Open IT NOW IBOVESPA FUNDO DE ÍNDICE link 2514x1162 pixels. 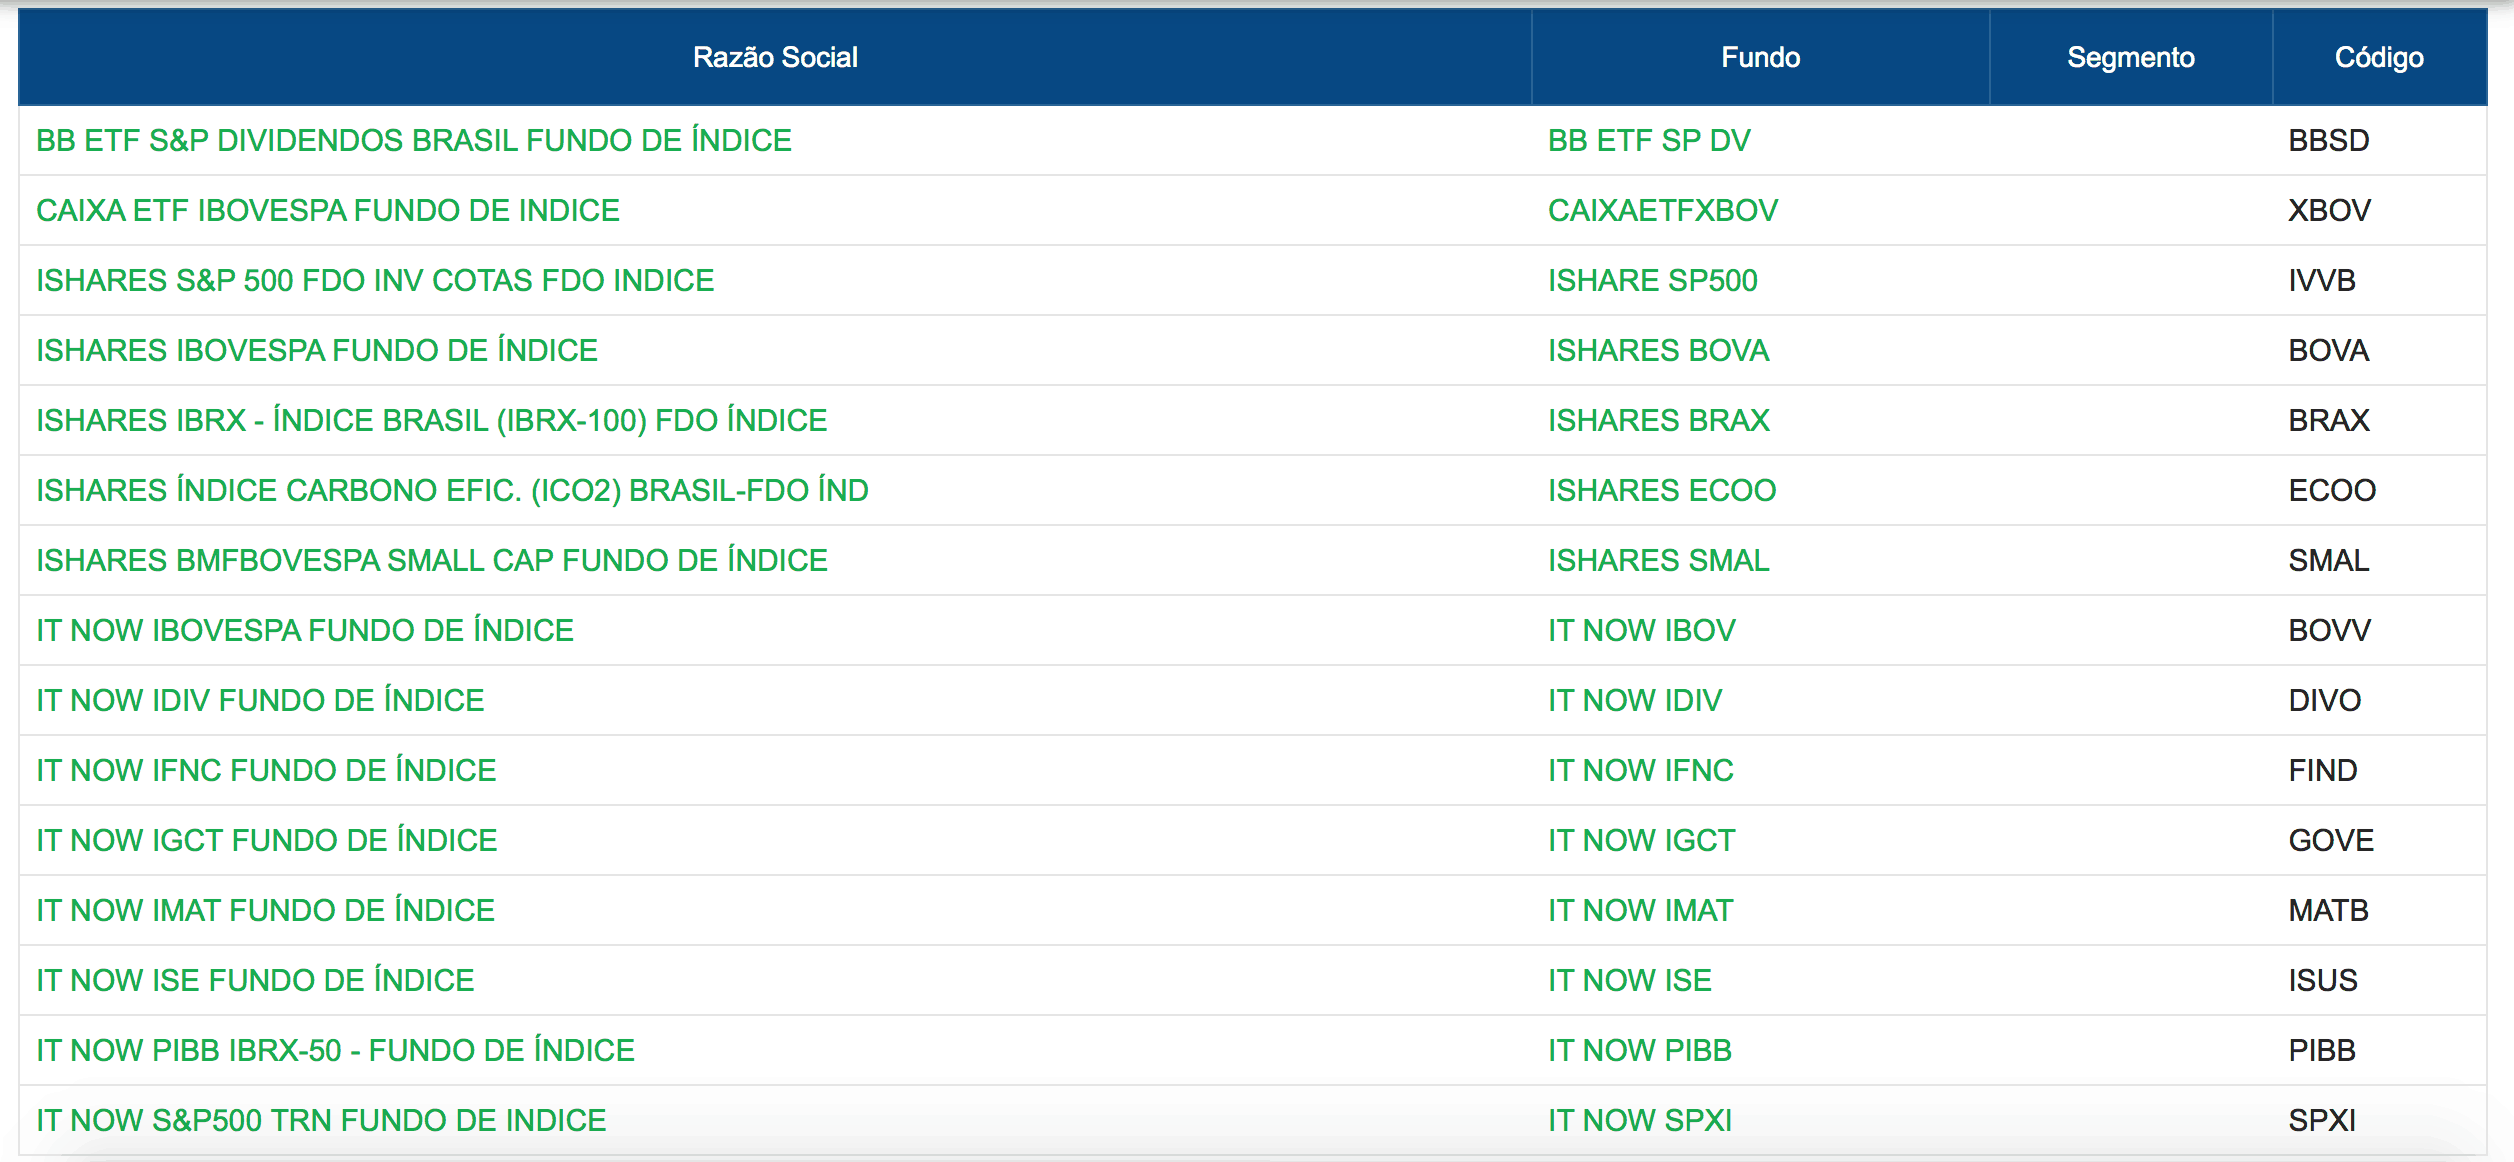pyautogui.click(x=305, y=631)
